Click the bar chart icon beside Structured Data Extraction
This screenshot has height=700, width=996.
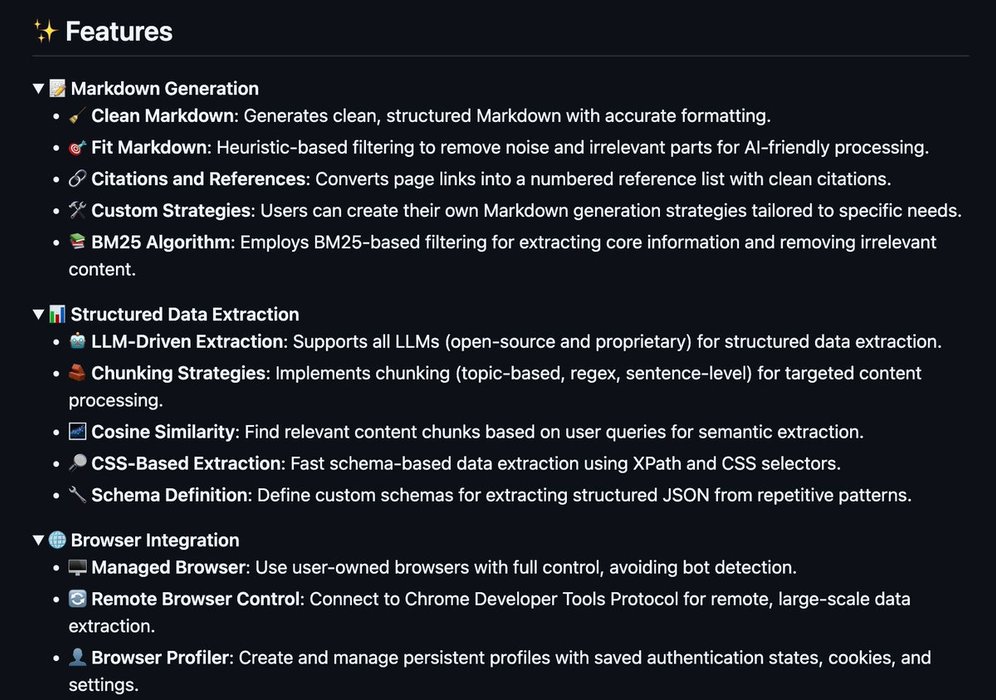point(58,314)
